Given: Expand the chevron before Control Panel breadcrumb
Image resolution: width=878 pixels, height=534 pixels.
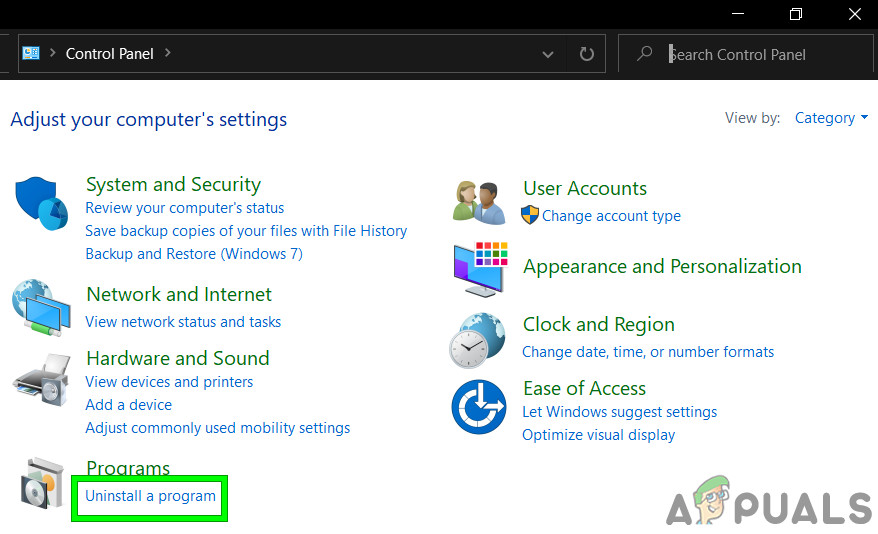Looking at the screenshot, I should (53, 53).
